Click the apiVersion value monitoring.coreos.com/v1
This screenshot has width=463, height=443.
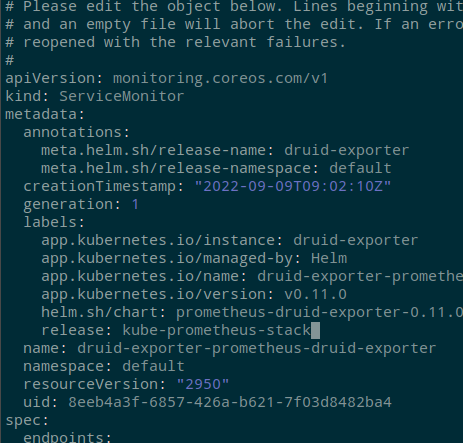point(220,79)
